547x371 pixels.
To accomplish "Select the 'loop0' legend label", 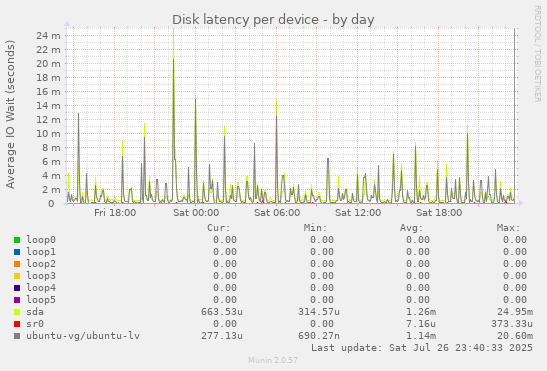I will (x=41, y=240).
